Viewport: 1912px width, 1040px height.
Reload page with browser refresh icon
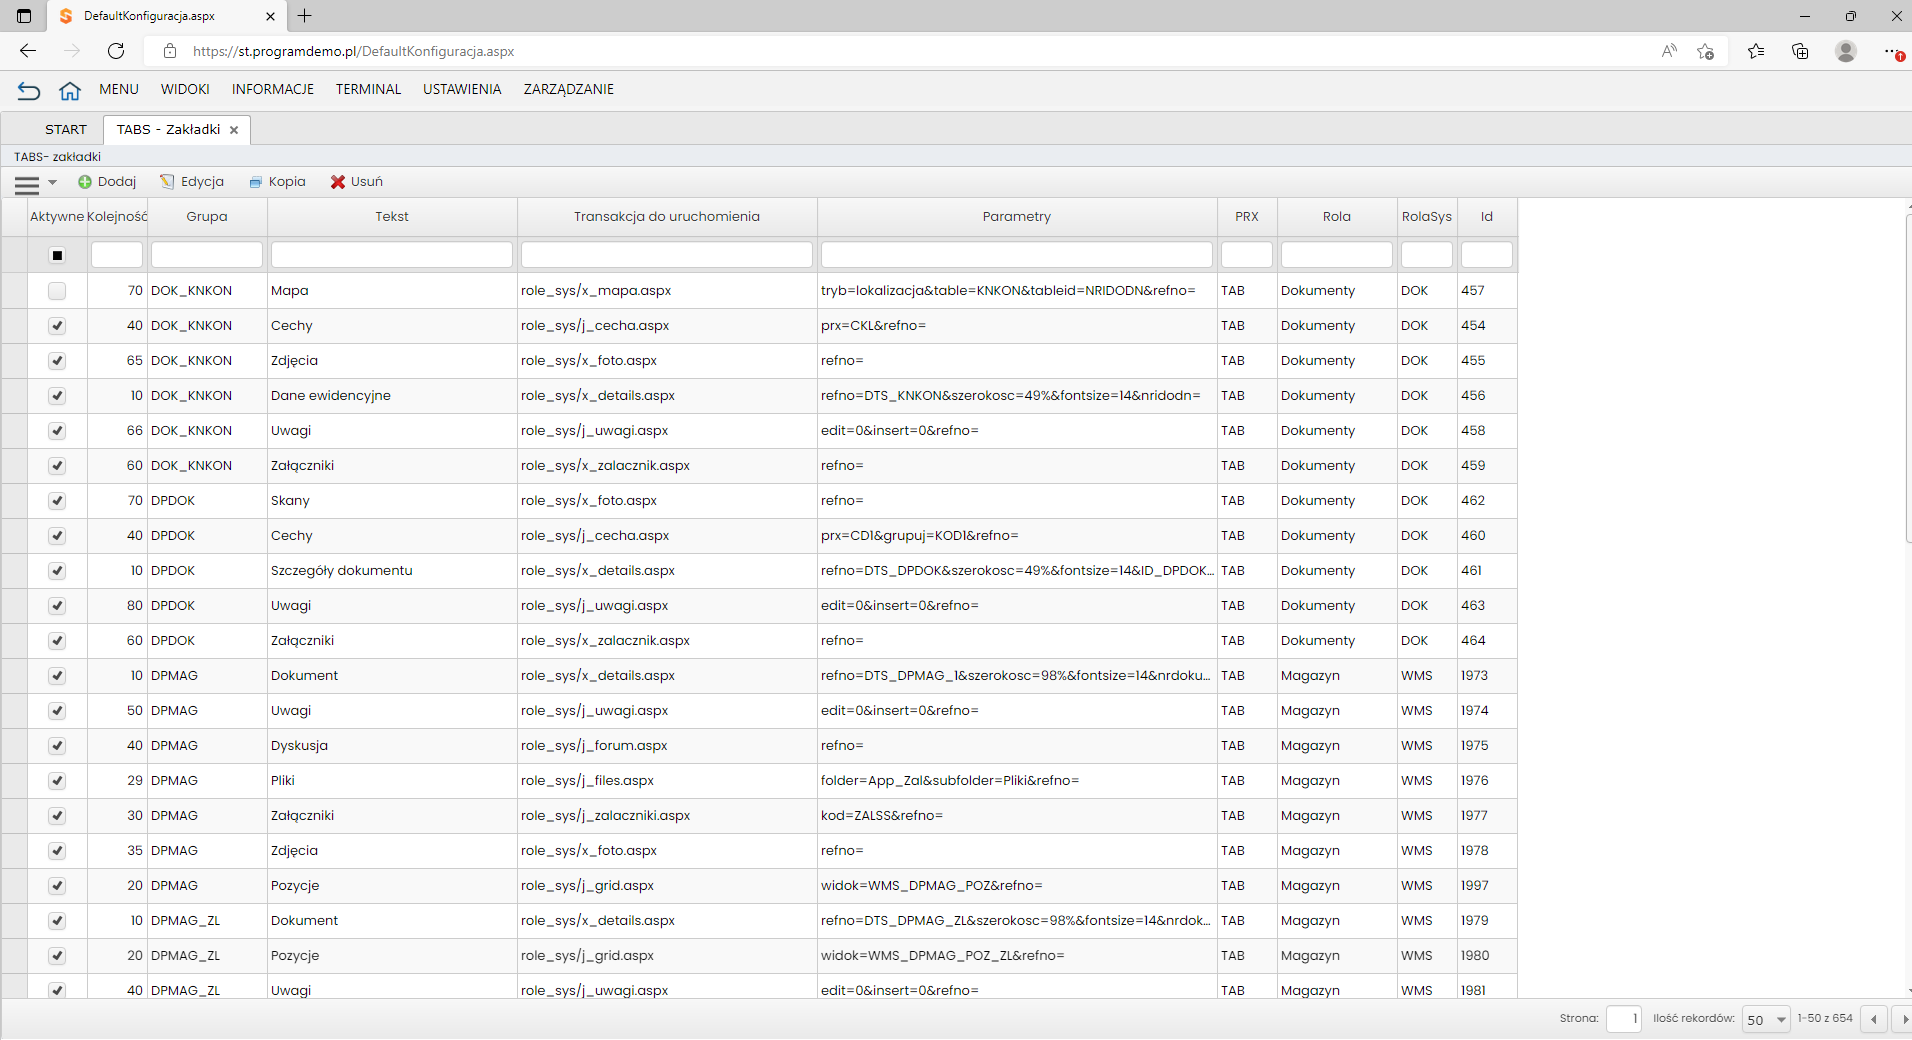click(x=116, y=51)
